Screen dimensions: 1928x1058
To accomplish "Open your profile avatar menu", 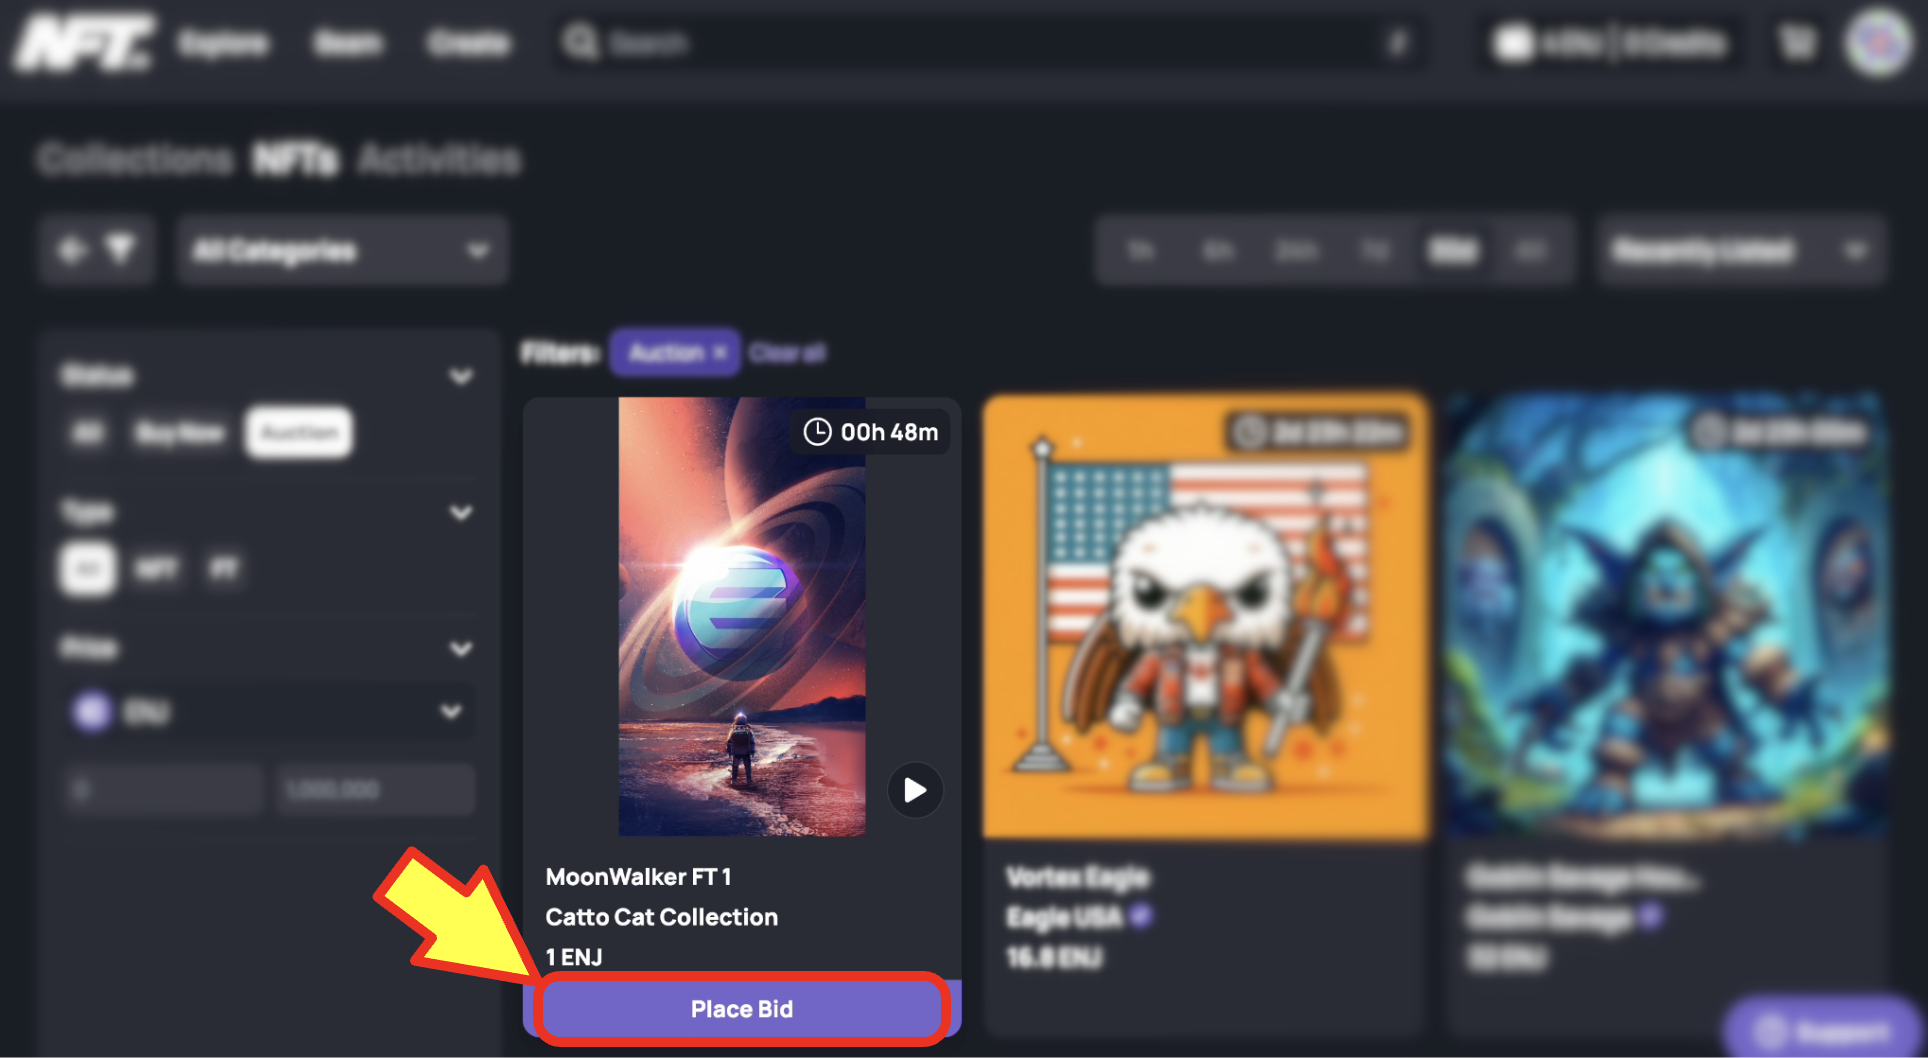I will (1878, 42).
